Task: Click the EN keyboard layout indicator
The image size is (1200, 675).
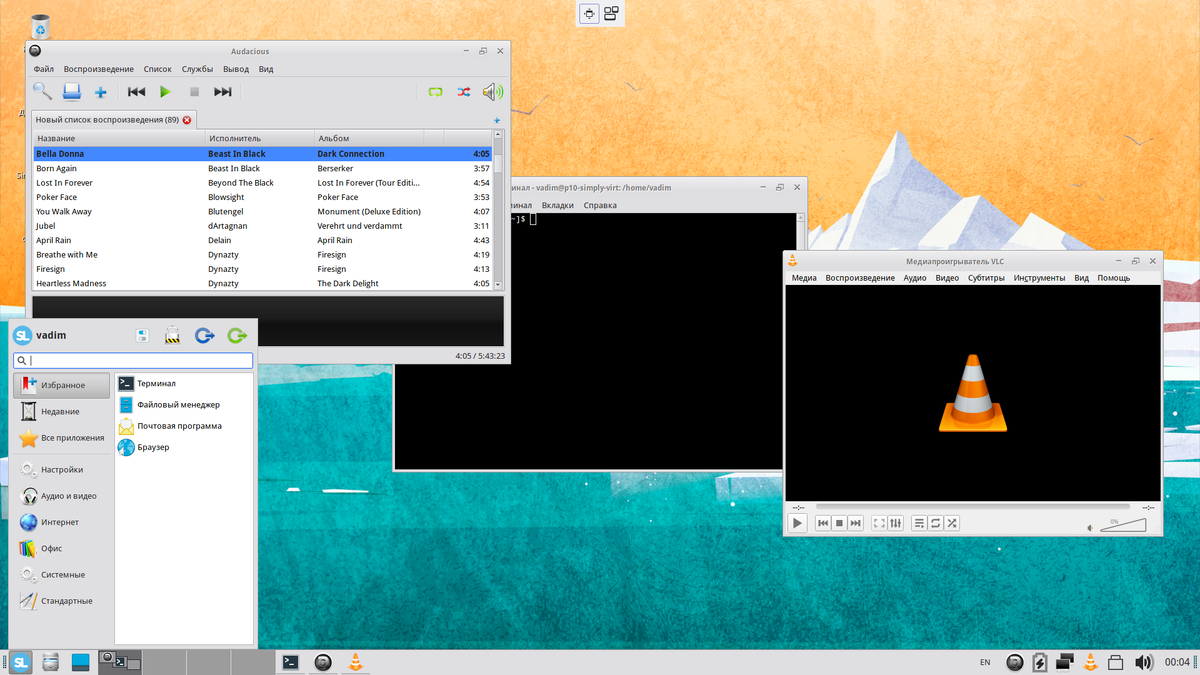Action: [985, 662]
